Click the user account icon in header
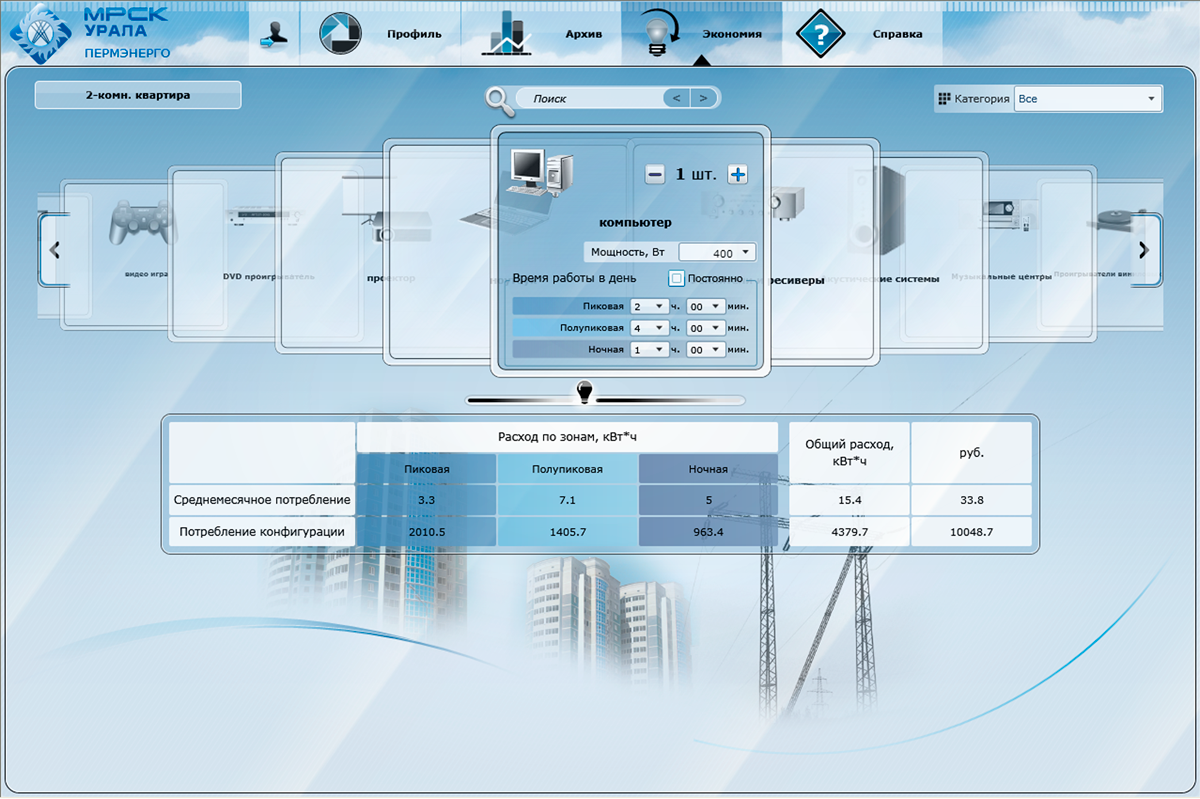1200x799 pixels. coord(273,34)
